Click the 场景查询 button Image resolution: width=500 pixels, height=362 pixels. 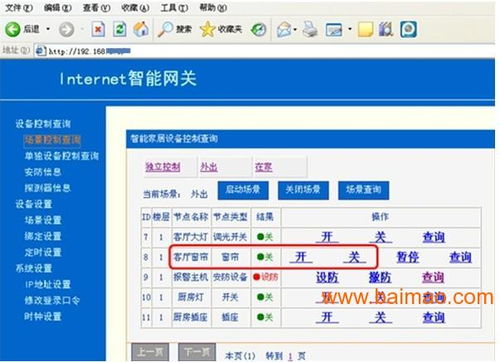click(363, 190)
